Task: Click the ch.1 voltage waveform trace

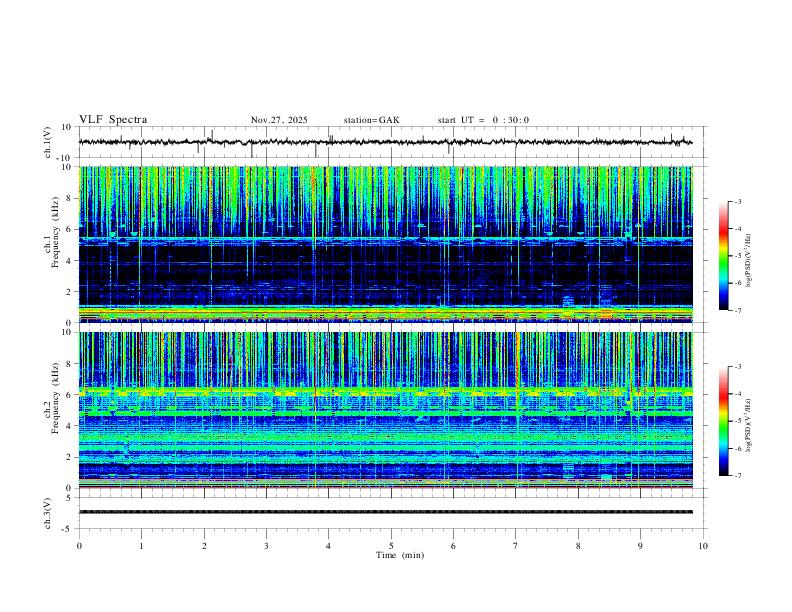Action: point(385,142)
